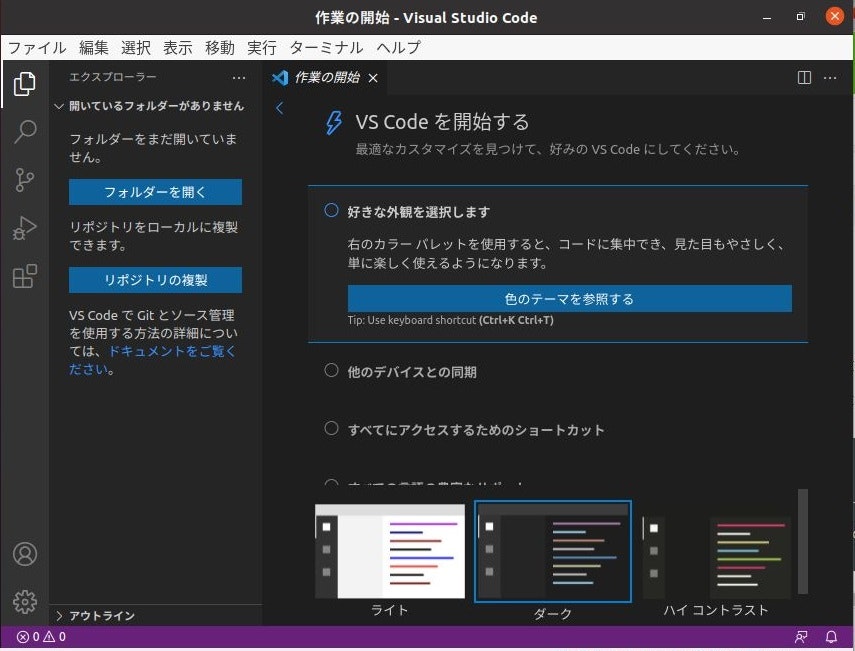Close the Visual Studio Code window
The height and width of the screenshot is (651, 855).
pyautogui.click(x=834, y=16)
